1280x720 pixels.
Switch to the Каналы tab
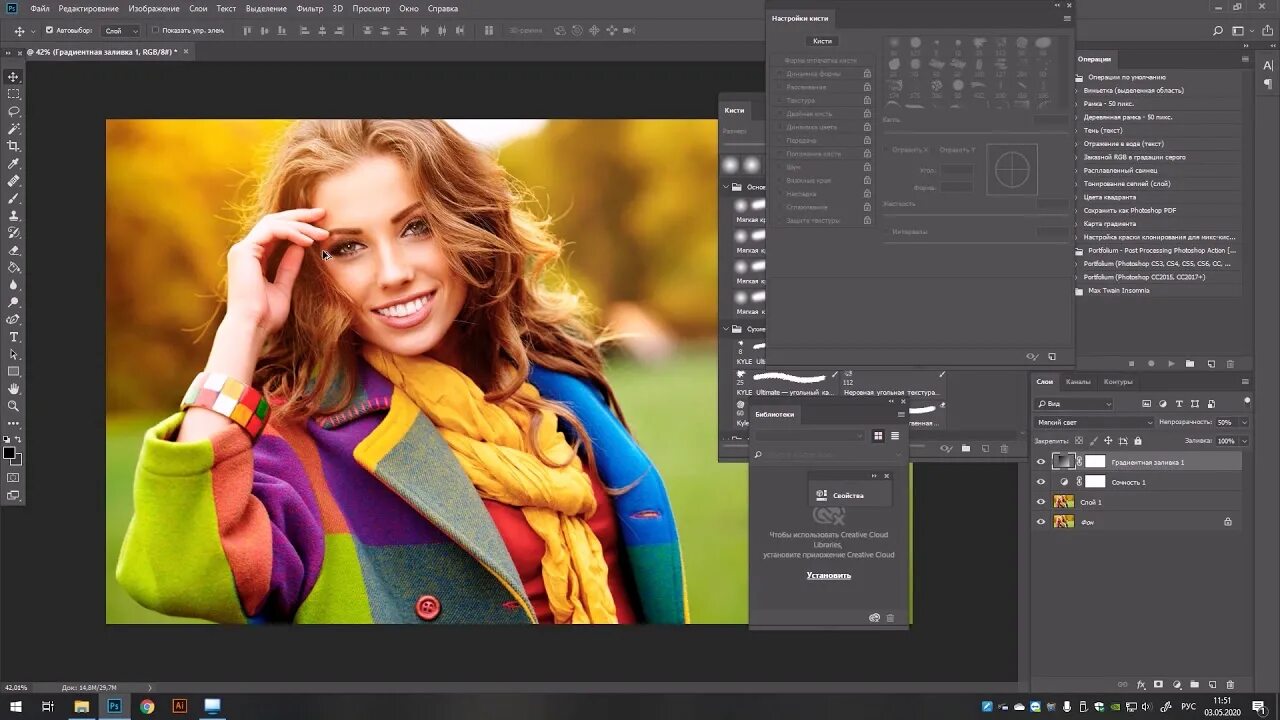[1078, 382]
